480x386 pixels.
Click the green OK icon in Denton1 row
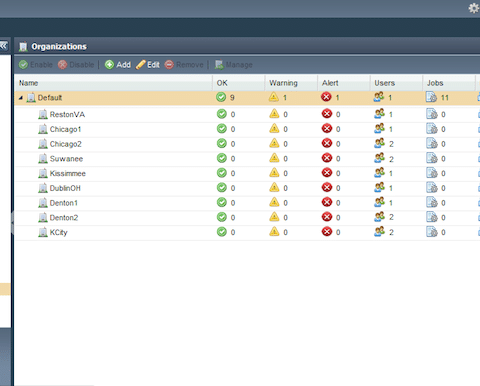222,202
